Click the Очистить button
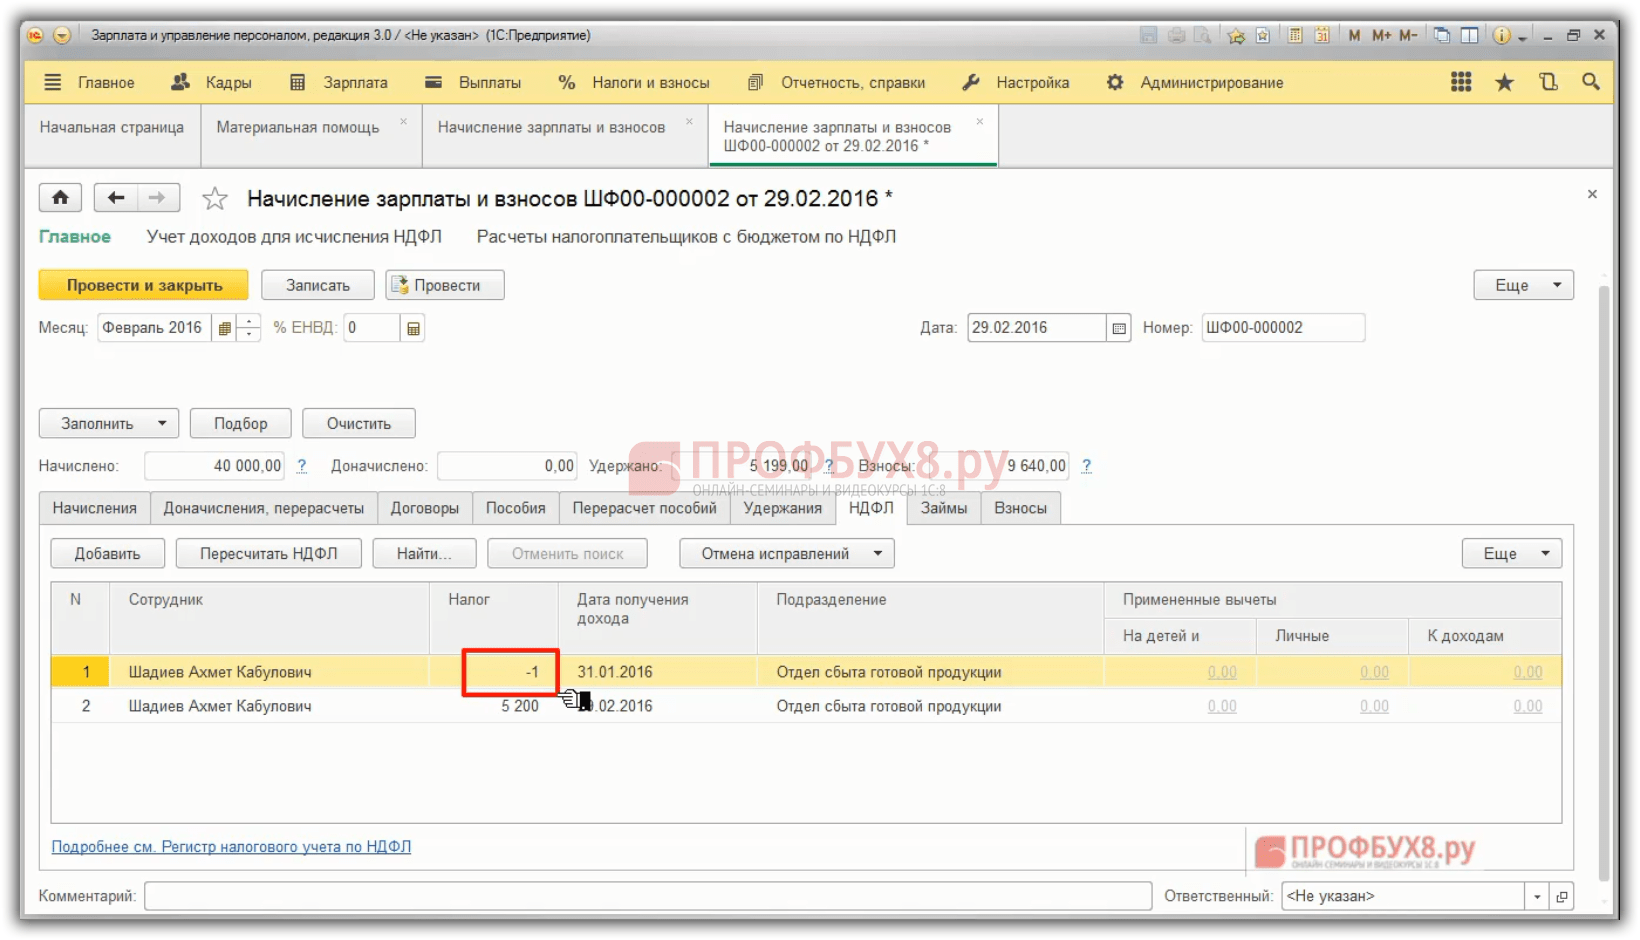 [359, 423]
